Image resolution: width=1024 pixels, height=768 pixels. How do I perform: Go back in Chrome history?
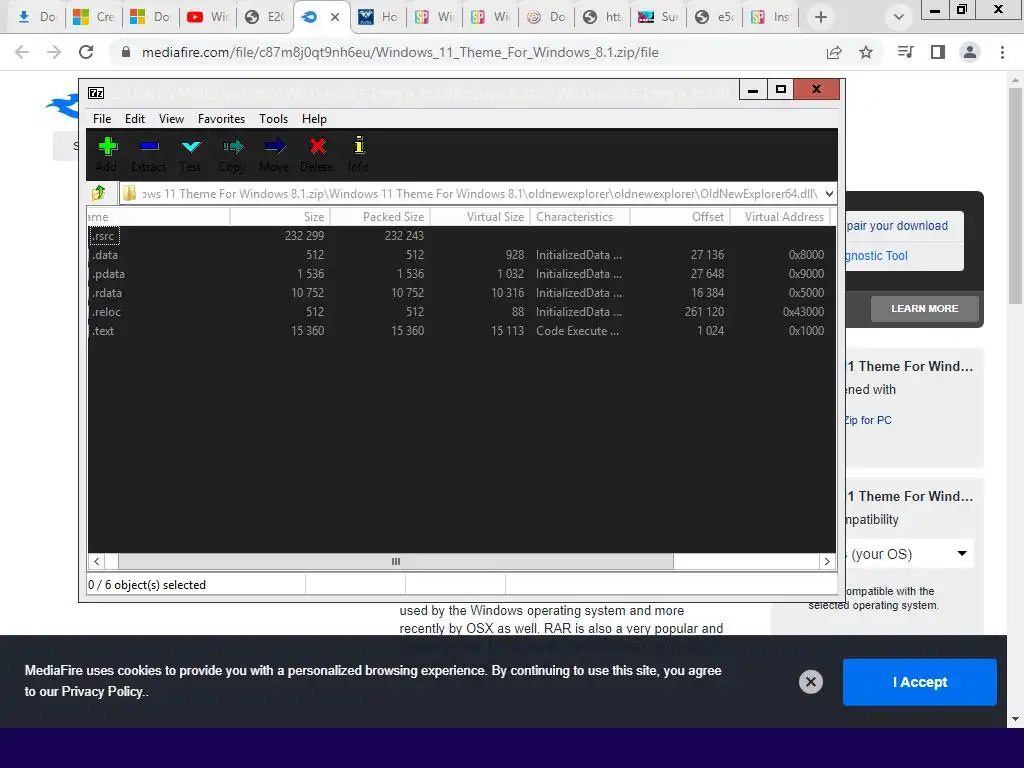[x=22, y=52]
